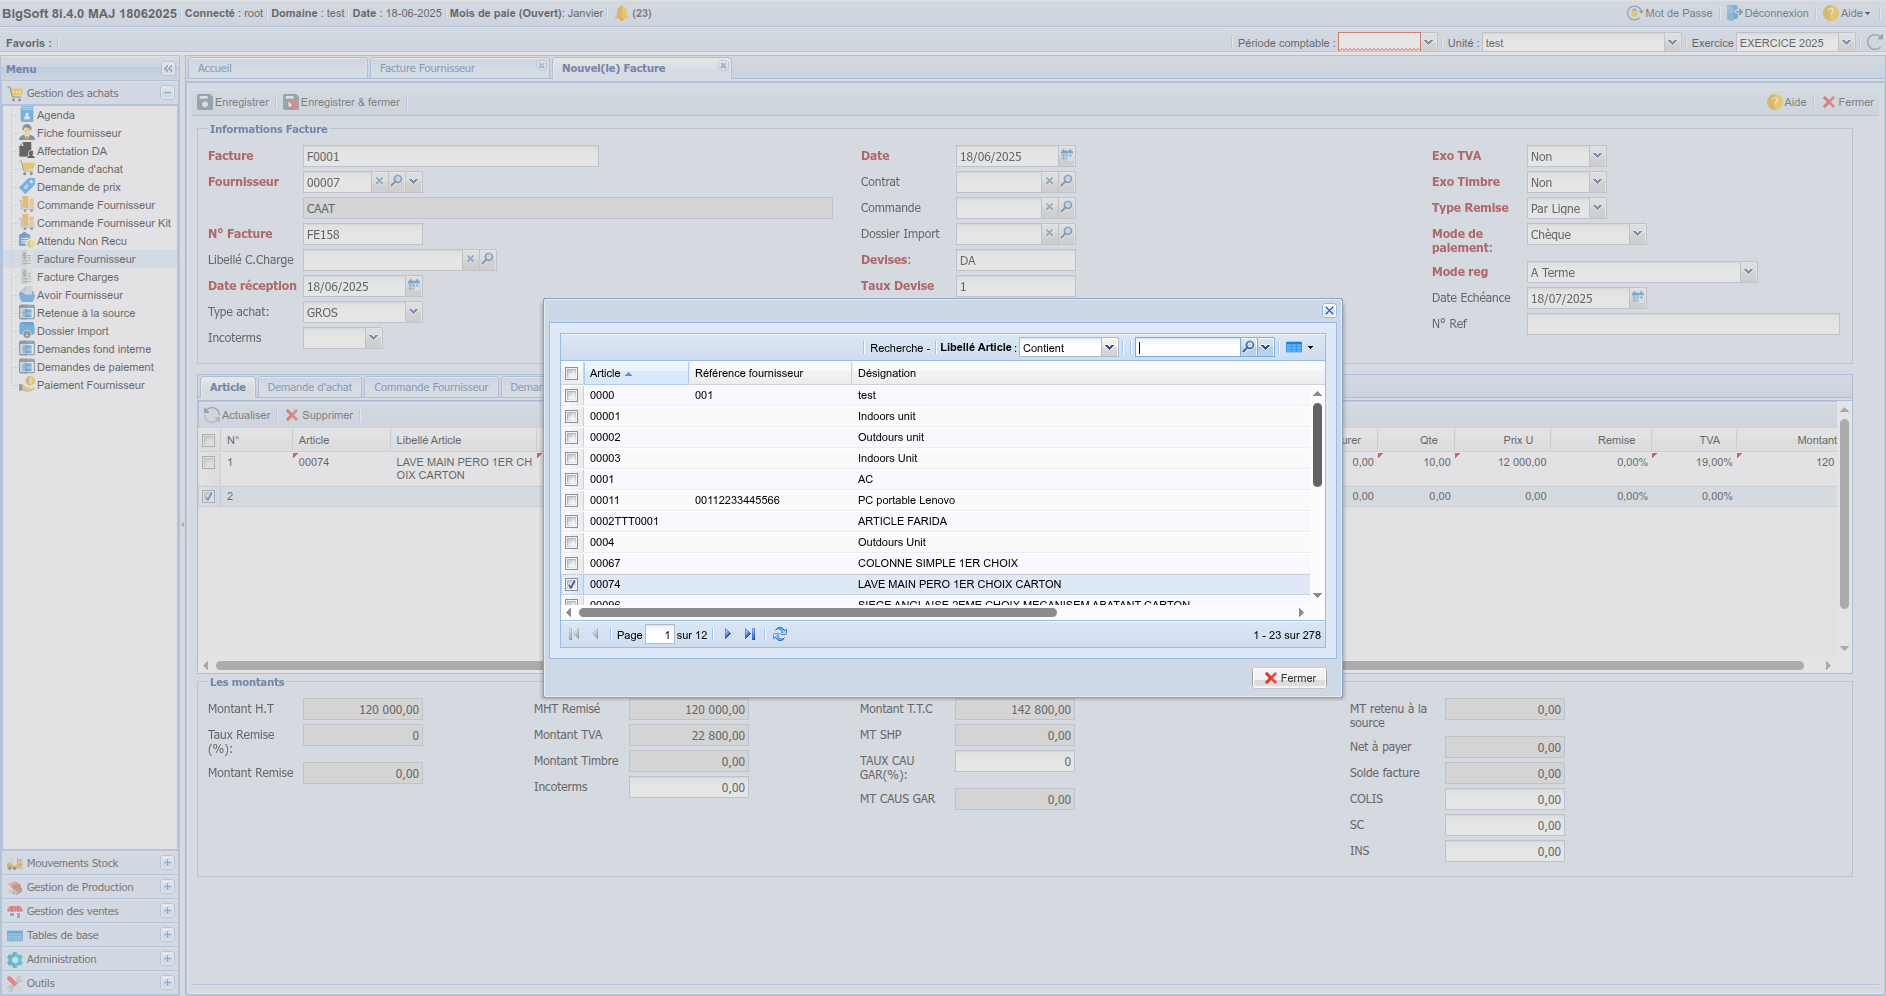This screenshot has width=1886, height=996.
Task: Open the Type Remise dropdown
Action: click(1597, 208)
